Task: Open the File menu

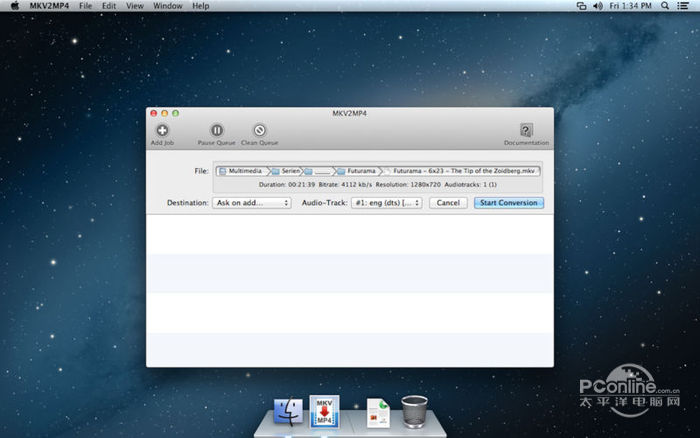Action: [85, 6]
